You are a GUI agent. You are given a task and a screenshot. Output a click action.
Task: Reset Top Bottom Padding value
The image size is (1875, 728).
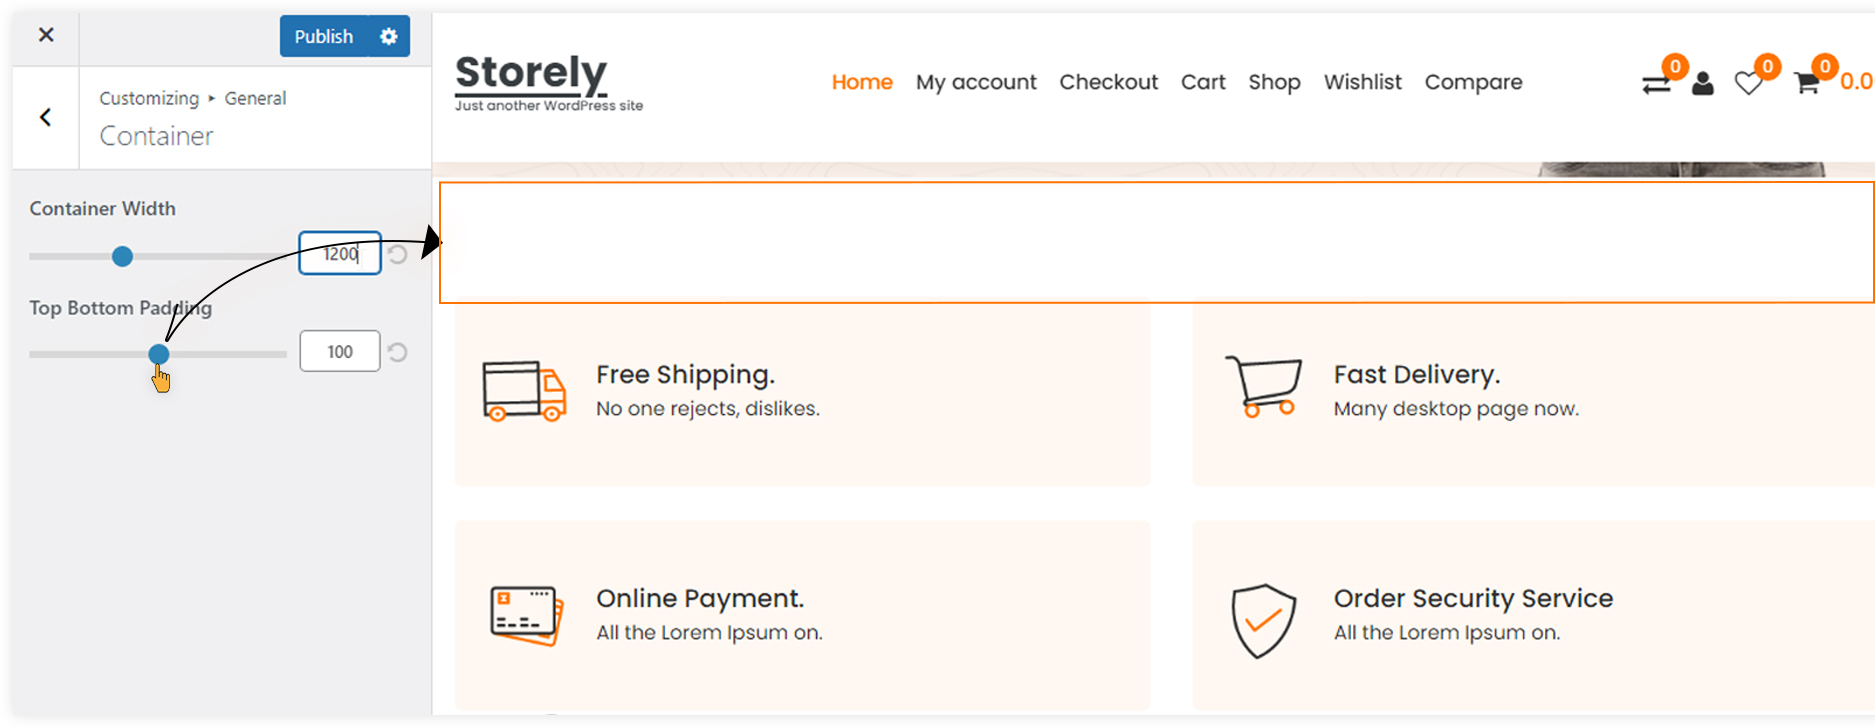pos(398,352)
